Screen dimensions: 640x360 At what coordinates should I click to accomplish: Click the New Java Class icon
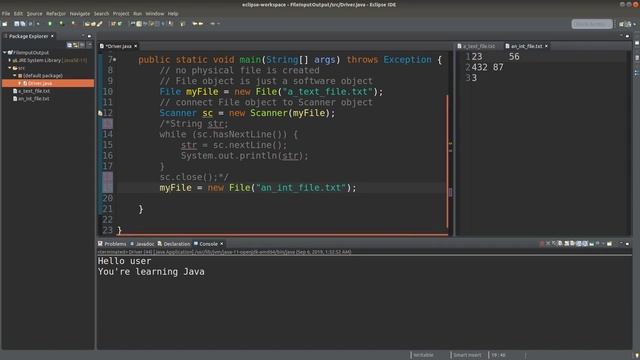[120, 24]
